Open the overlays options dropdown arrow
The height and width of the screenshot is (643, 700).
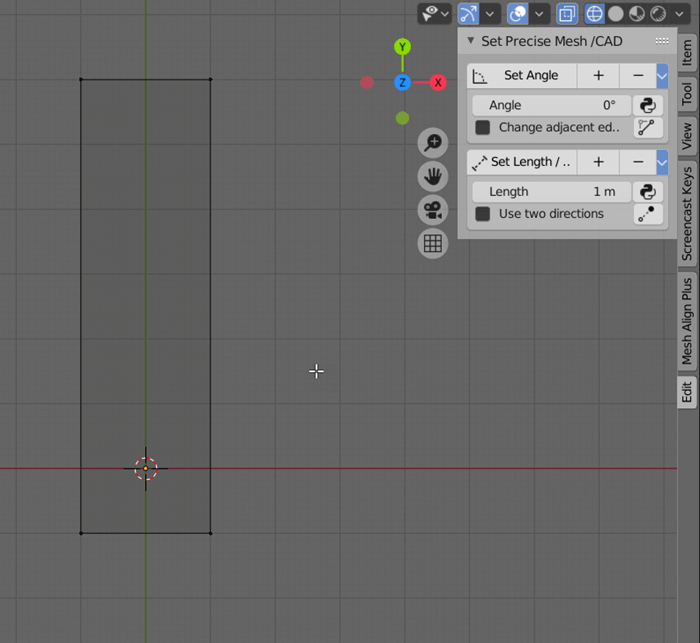point(539,14)
